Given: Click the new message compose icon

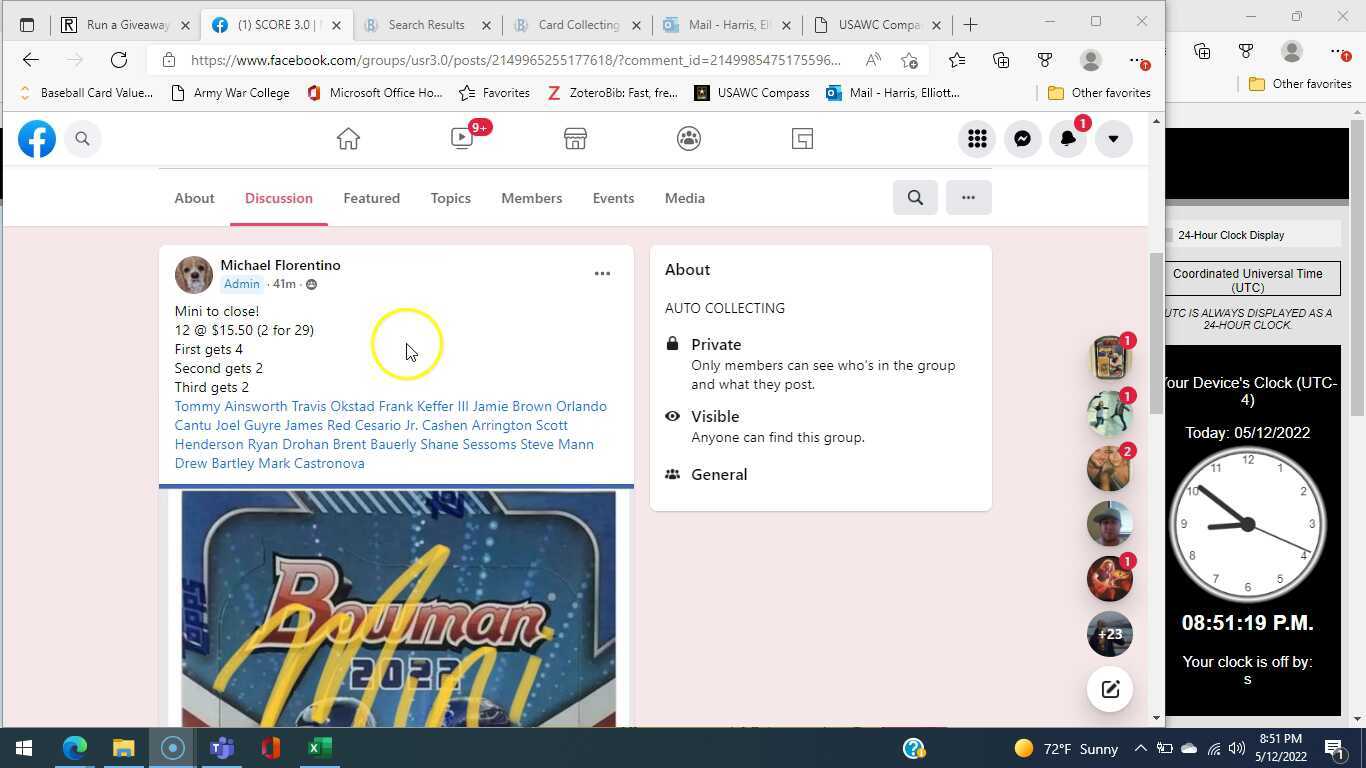Looking at the screenshot, I should tap(1109, 689).
